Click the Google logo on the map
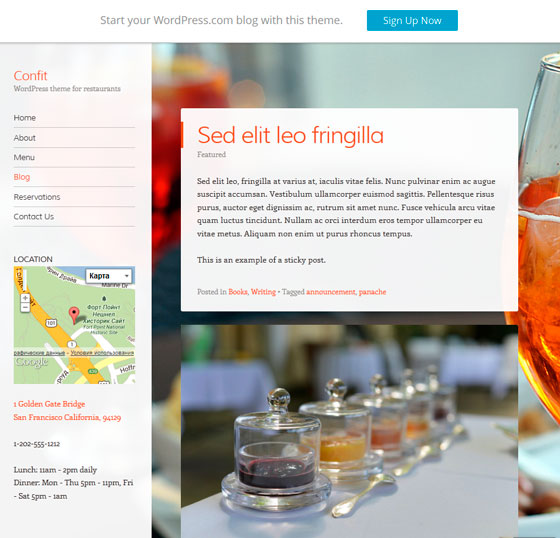 point(31,362)
